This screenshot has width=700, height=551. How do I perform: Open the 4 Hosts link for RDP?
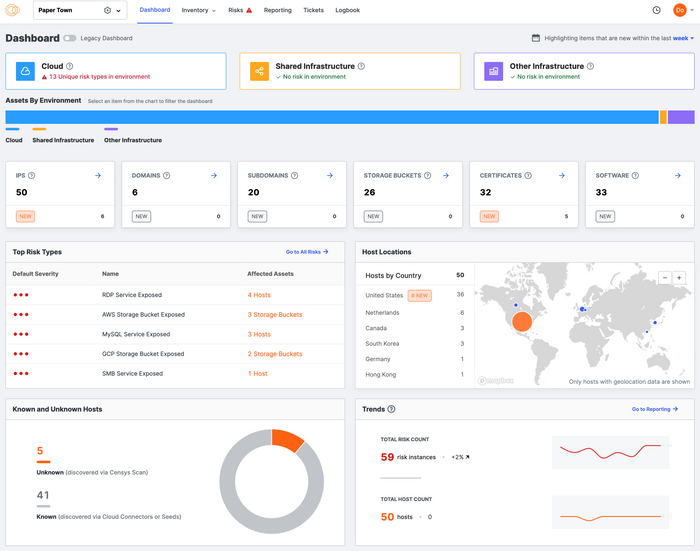(x=259, y=295)
